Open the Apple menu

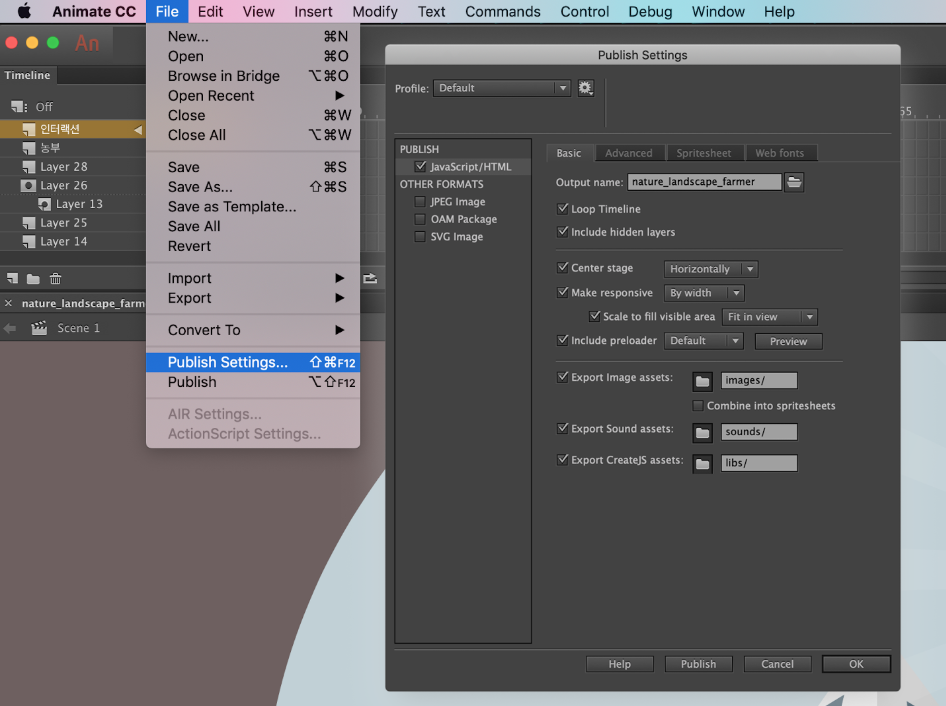(24, 11)
